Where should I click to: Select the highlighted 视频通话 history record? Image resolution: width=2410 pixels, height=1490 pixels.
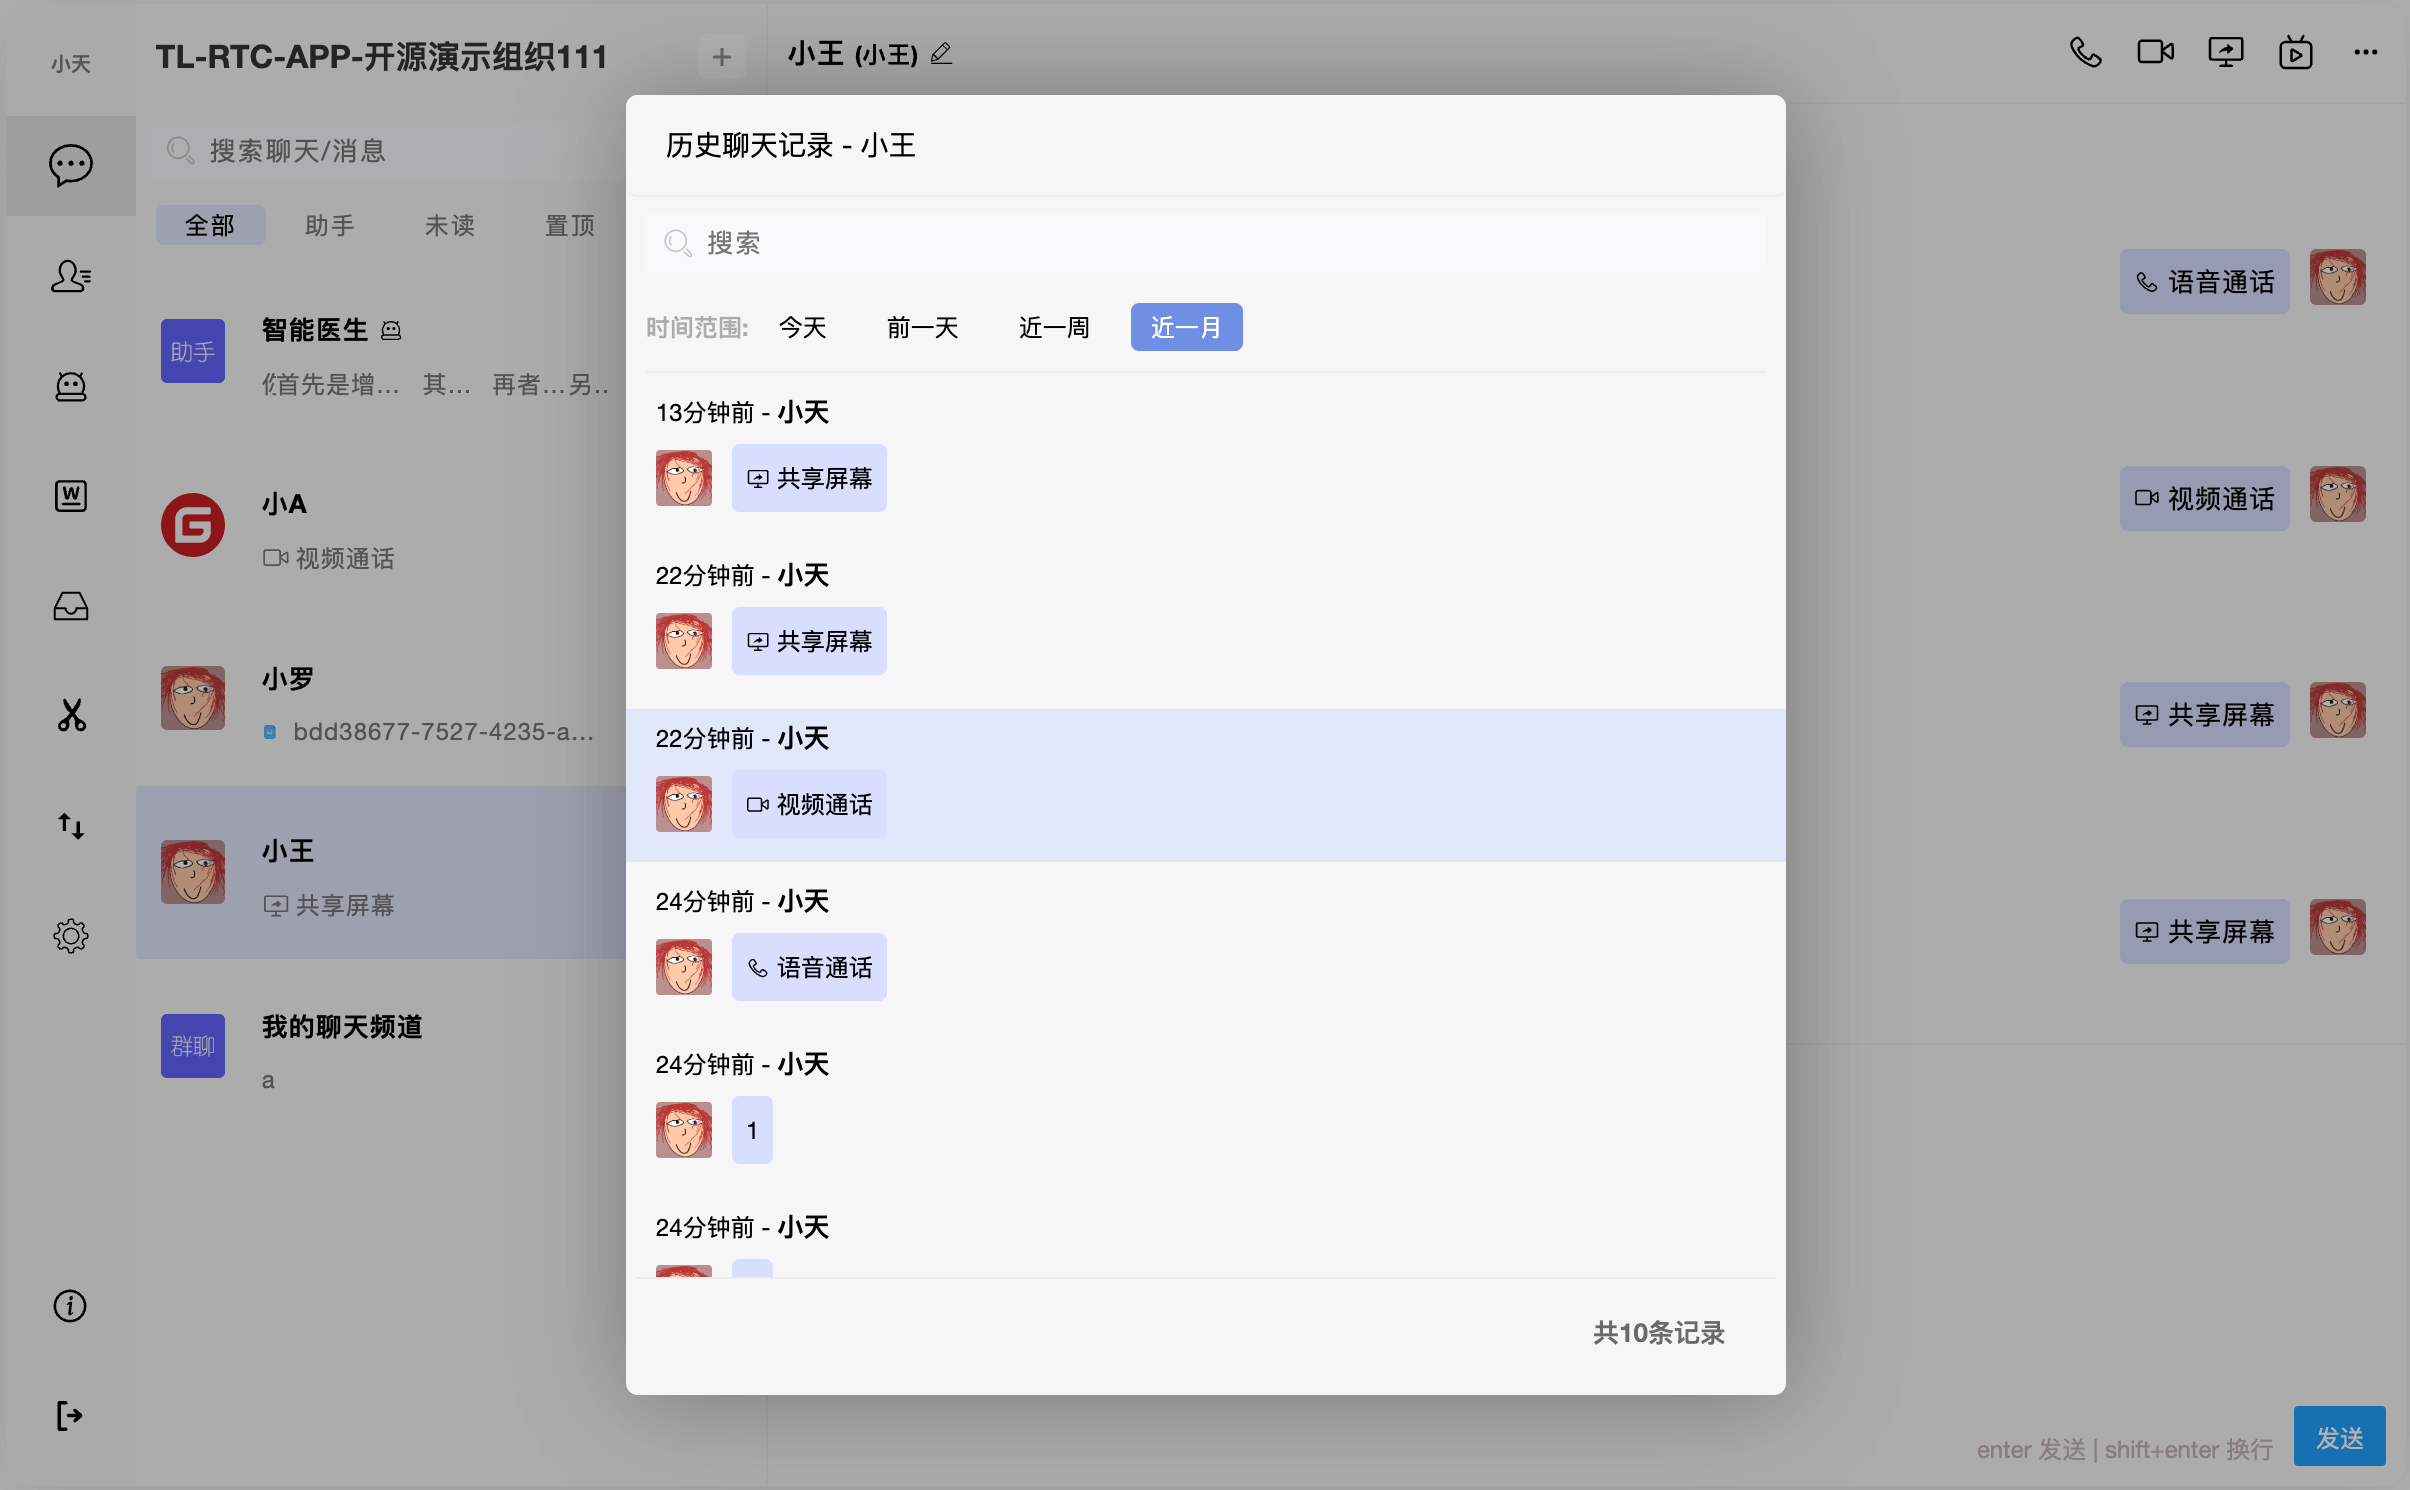click(x=808, y=804)
